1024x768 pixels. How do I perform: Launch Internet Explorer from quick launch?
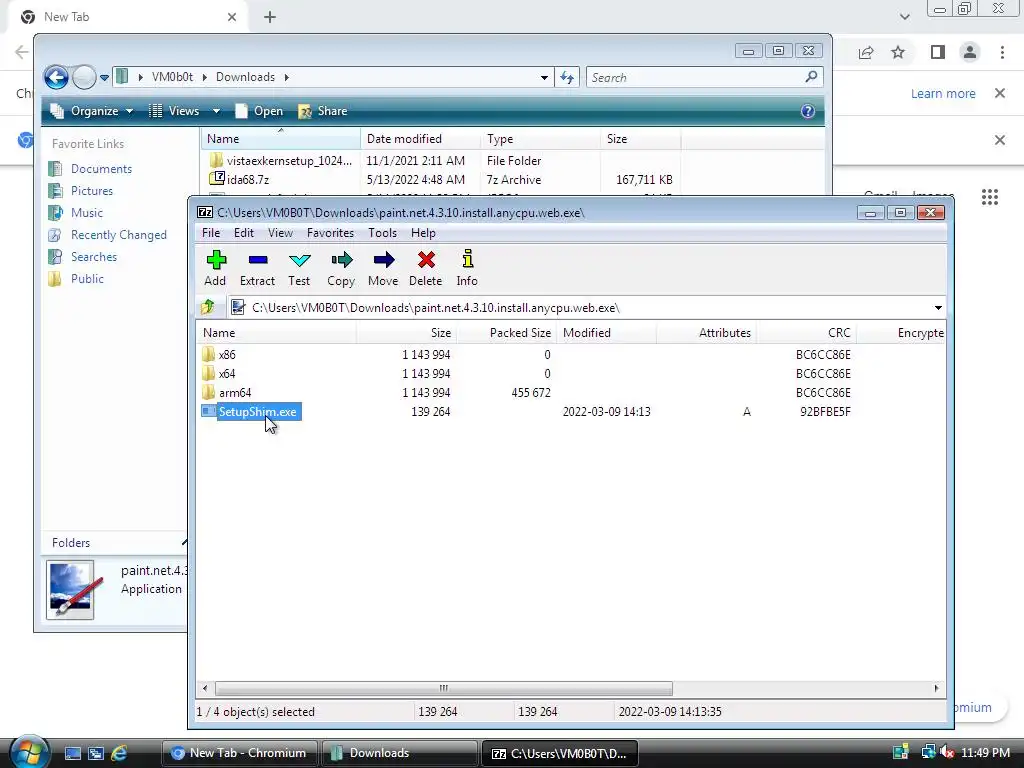point(119,753)
